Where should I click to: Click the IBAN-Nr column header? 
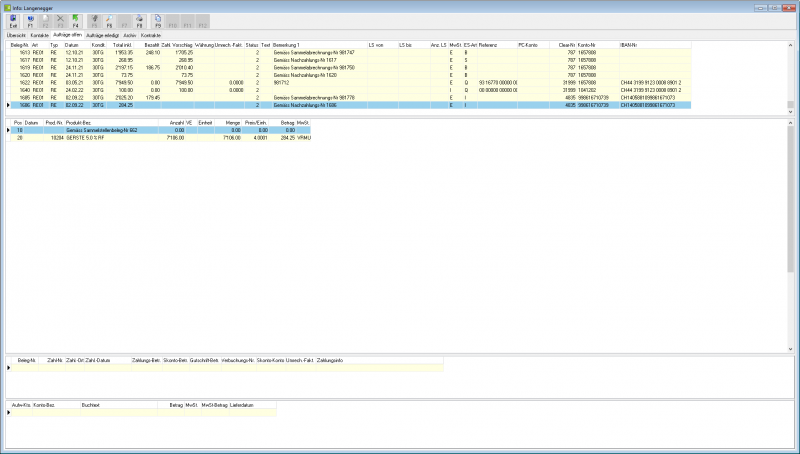click(655, 45)
